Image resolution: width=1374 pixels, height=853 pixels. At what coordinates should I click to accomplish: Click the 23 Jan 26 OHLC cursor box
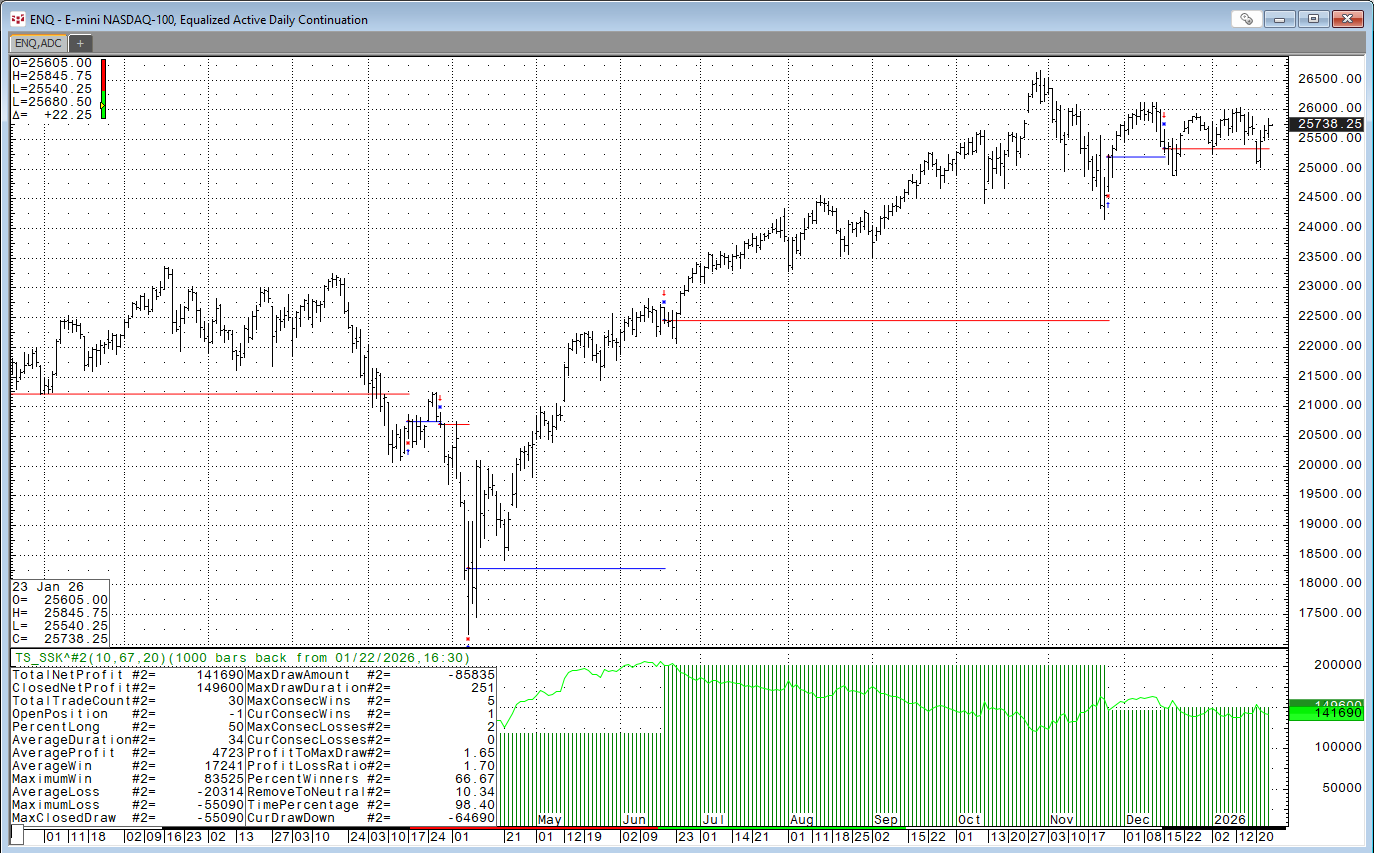[x=60, y=612]
